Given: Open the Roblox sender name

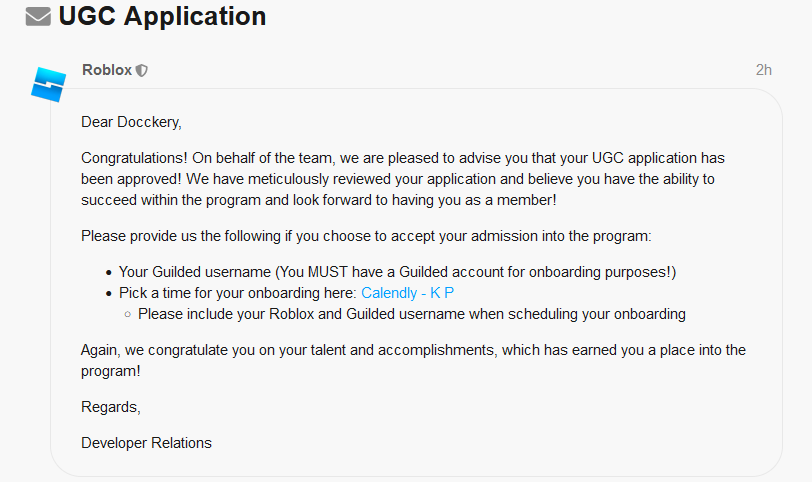Looking at the screenshot, I should tap(107, 70).
